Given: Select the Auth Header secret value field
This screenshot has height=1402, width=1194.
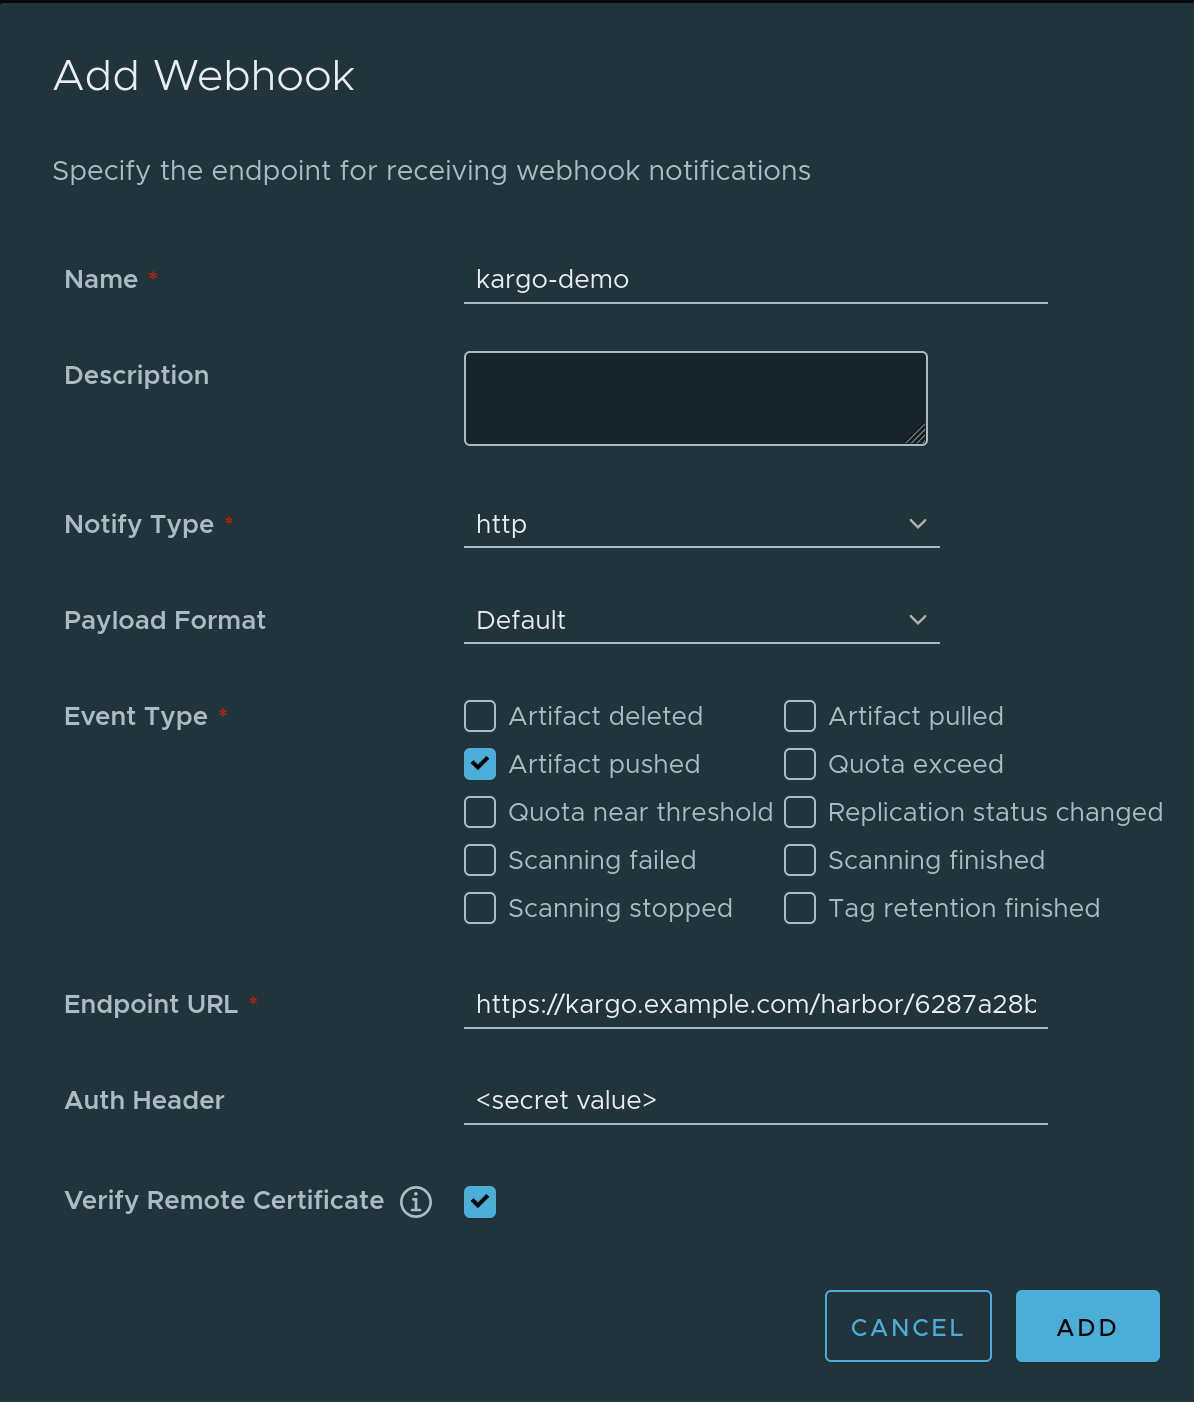Looking at the screenshot, I should coord(755,1100).
